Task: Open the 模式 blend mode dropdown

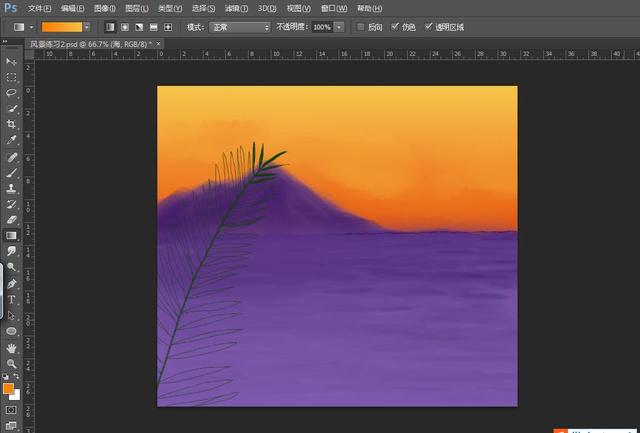Action: [240, 27]
